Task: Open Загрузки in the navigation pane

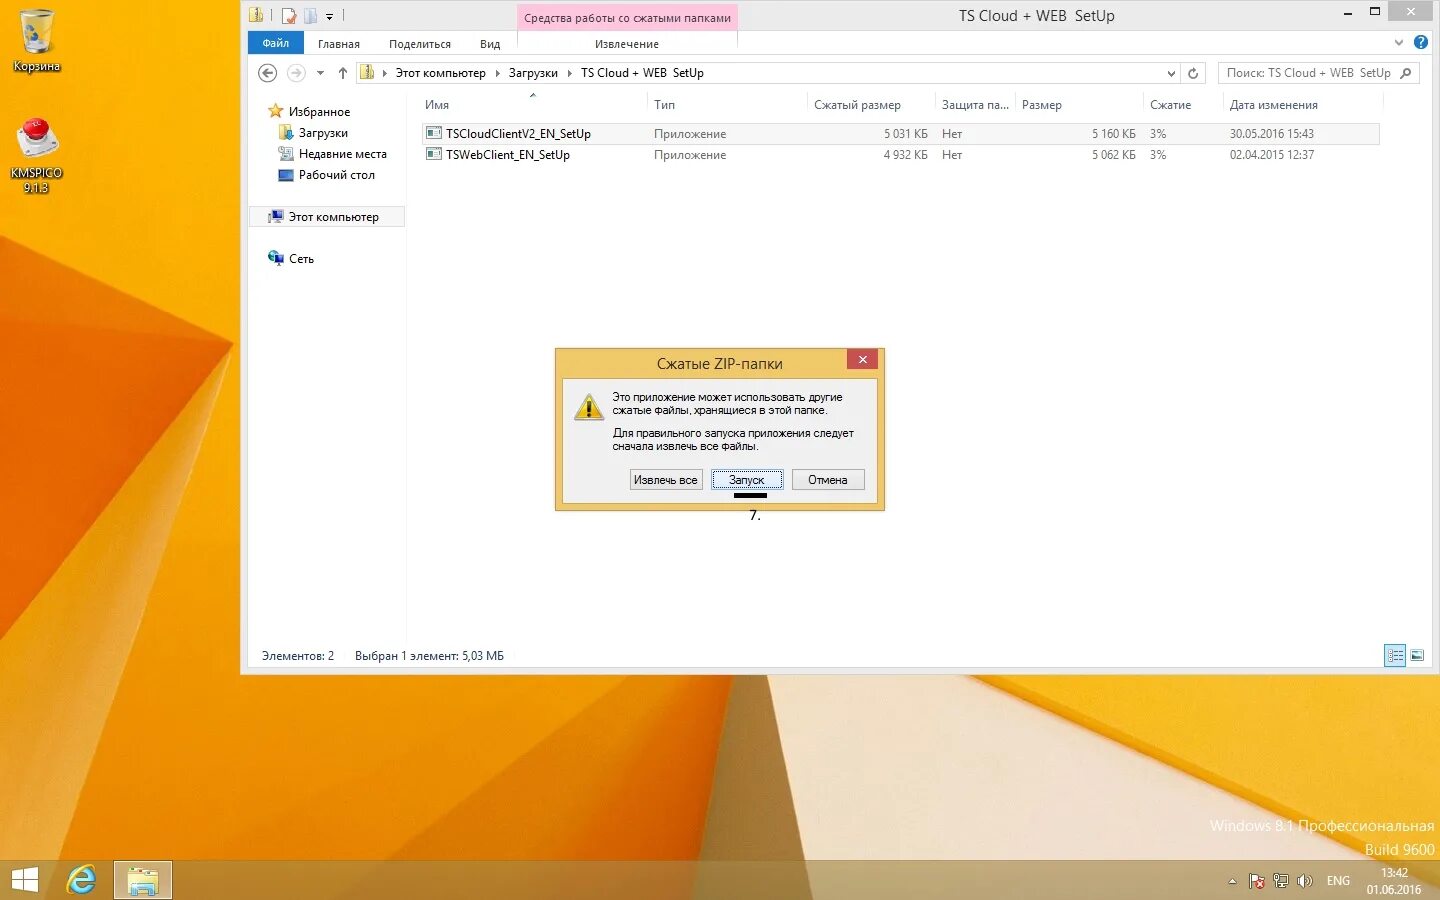Action: tap(323, 133)
